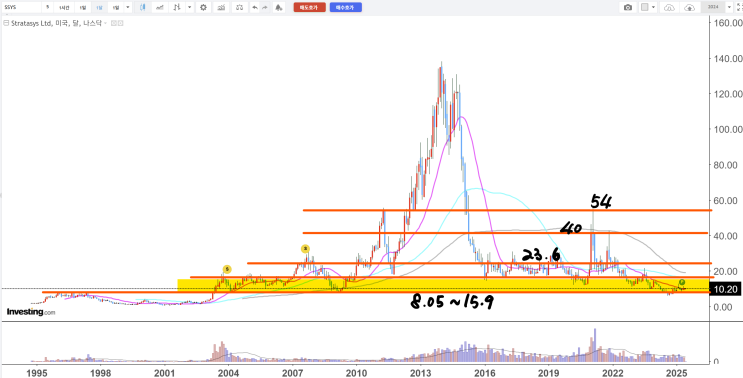The image size is (743, 378).
Task: Save the chart with the cloud upload icon
Action: 689,7
